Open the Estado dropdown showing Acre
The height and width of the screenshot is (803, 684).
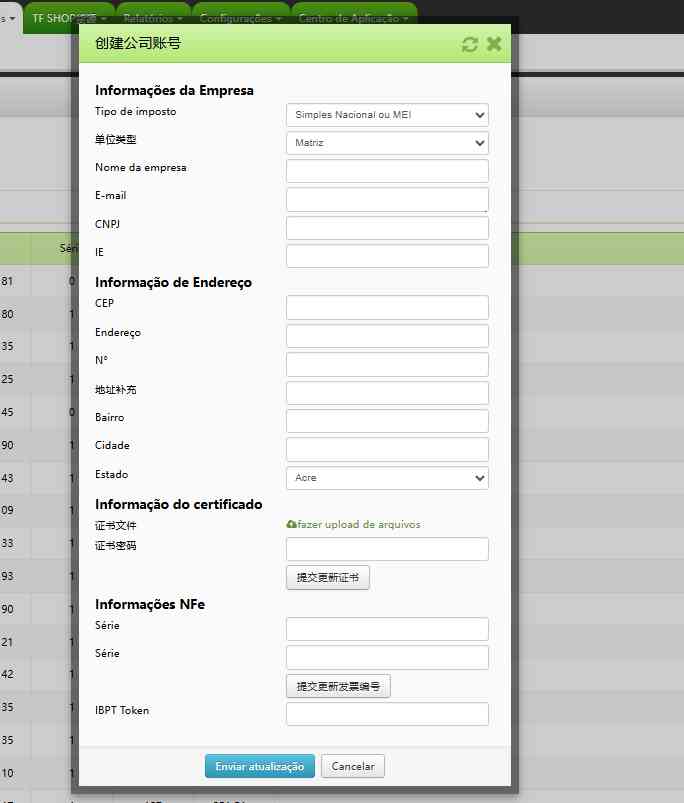(387, 478)
